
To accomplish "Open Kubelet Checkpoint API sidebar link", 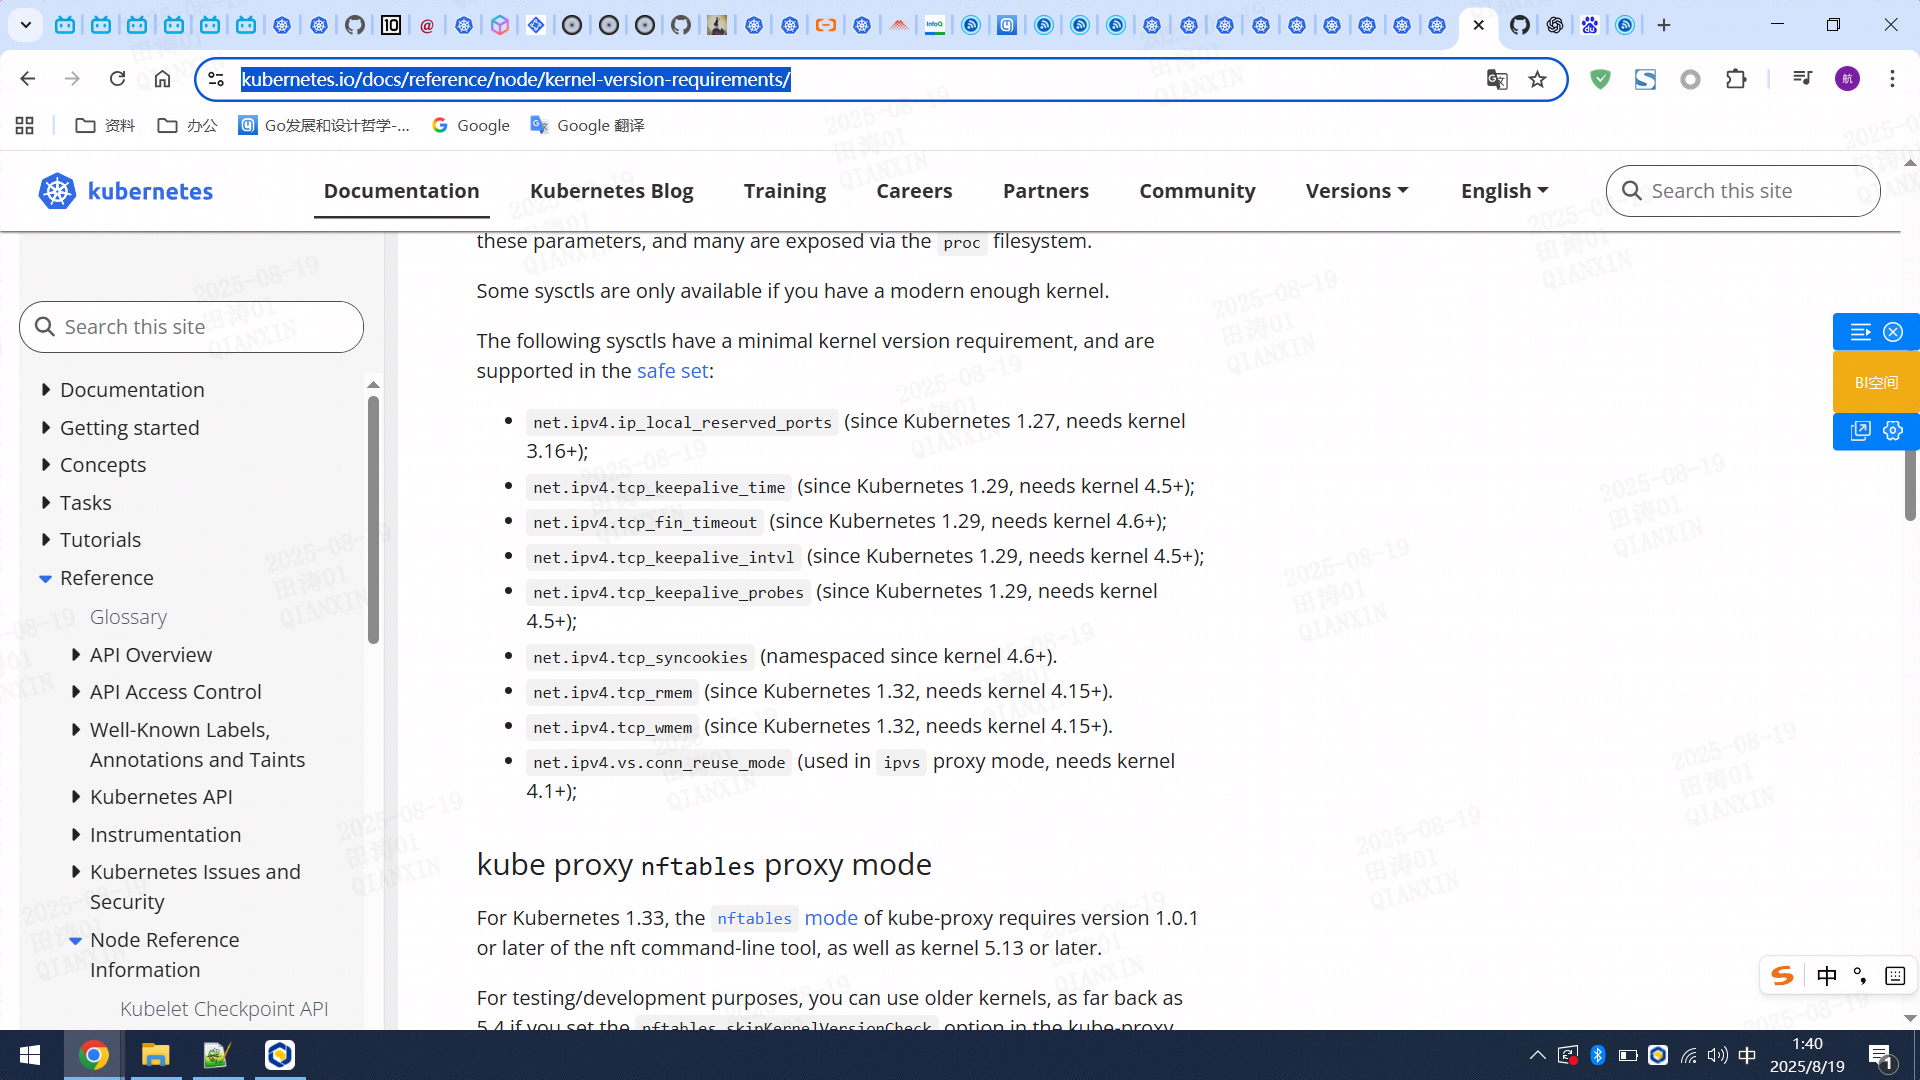I will 224,1009.
